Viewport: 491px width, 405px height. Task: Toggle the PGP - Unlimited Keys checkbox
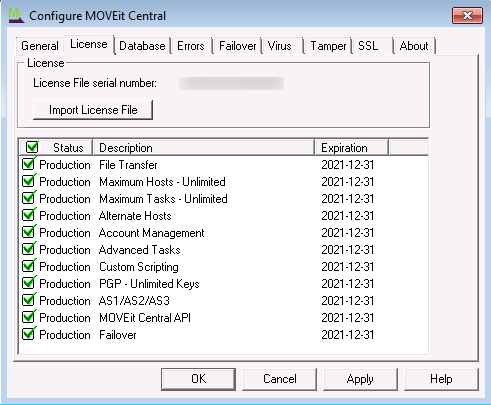click(28, 283)
